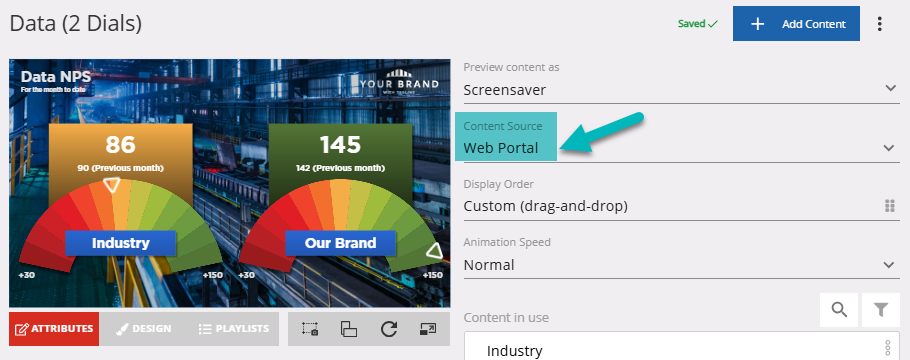The height and width of the screenshot is (360, 910).
Task: Open the search magnifier for content
Action: click(839, 310)
